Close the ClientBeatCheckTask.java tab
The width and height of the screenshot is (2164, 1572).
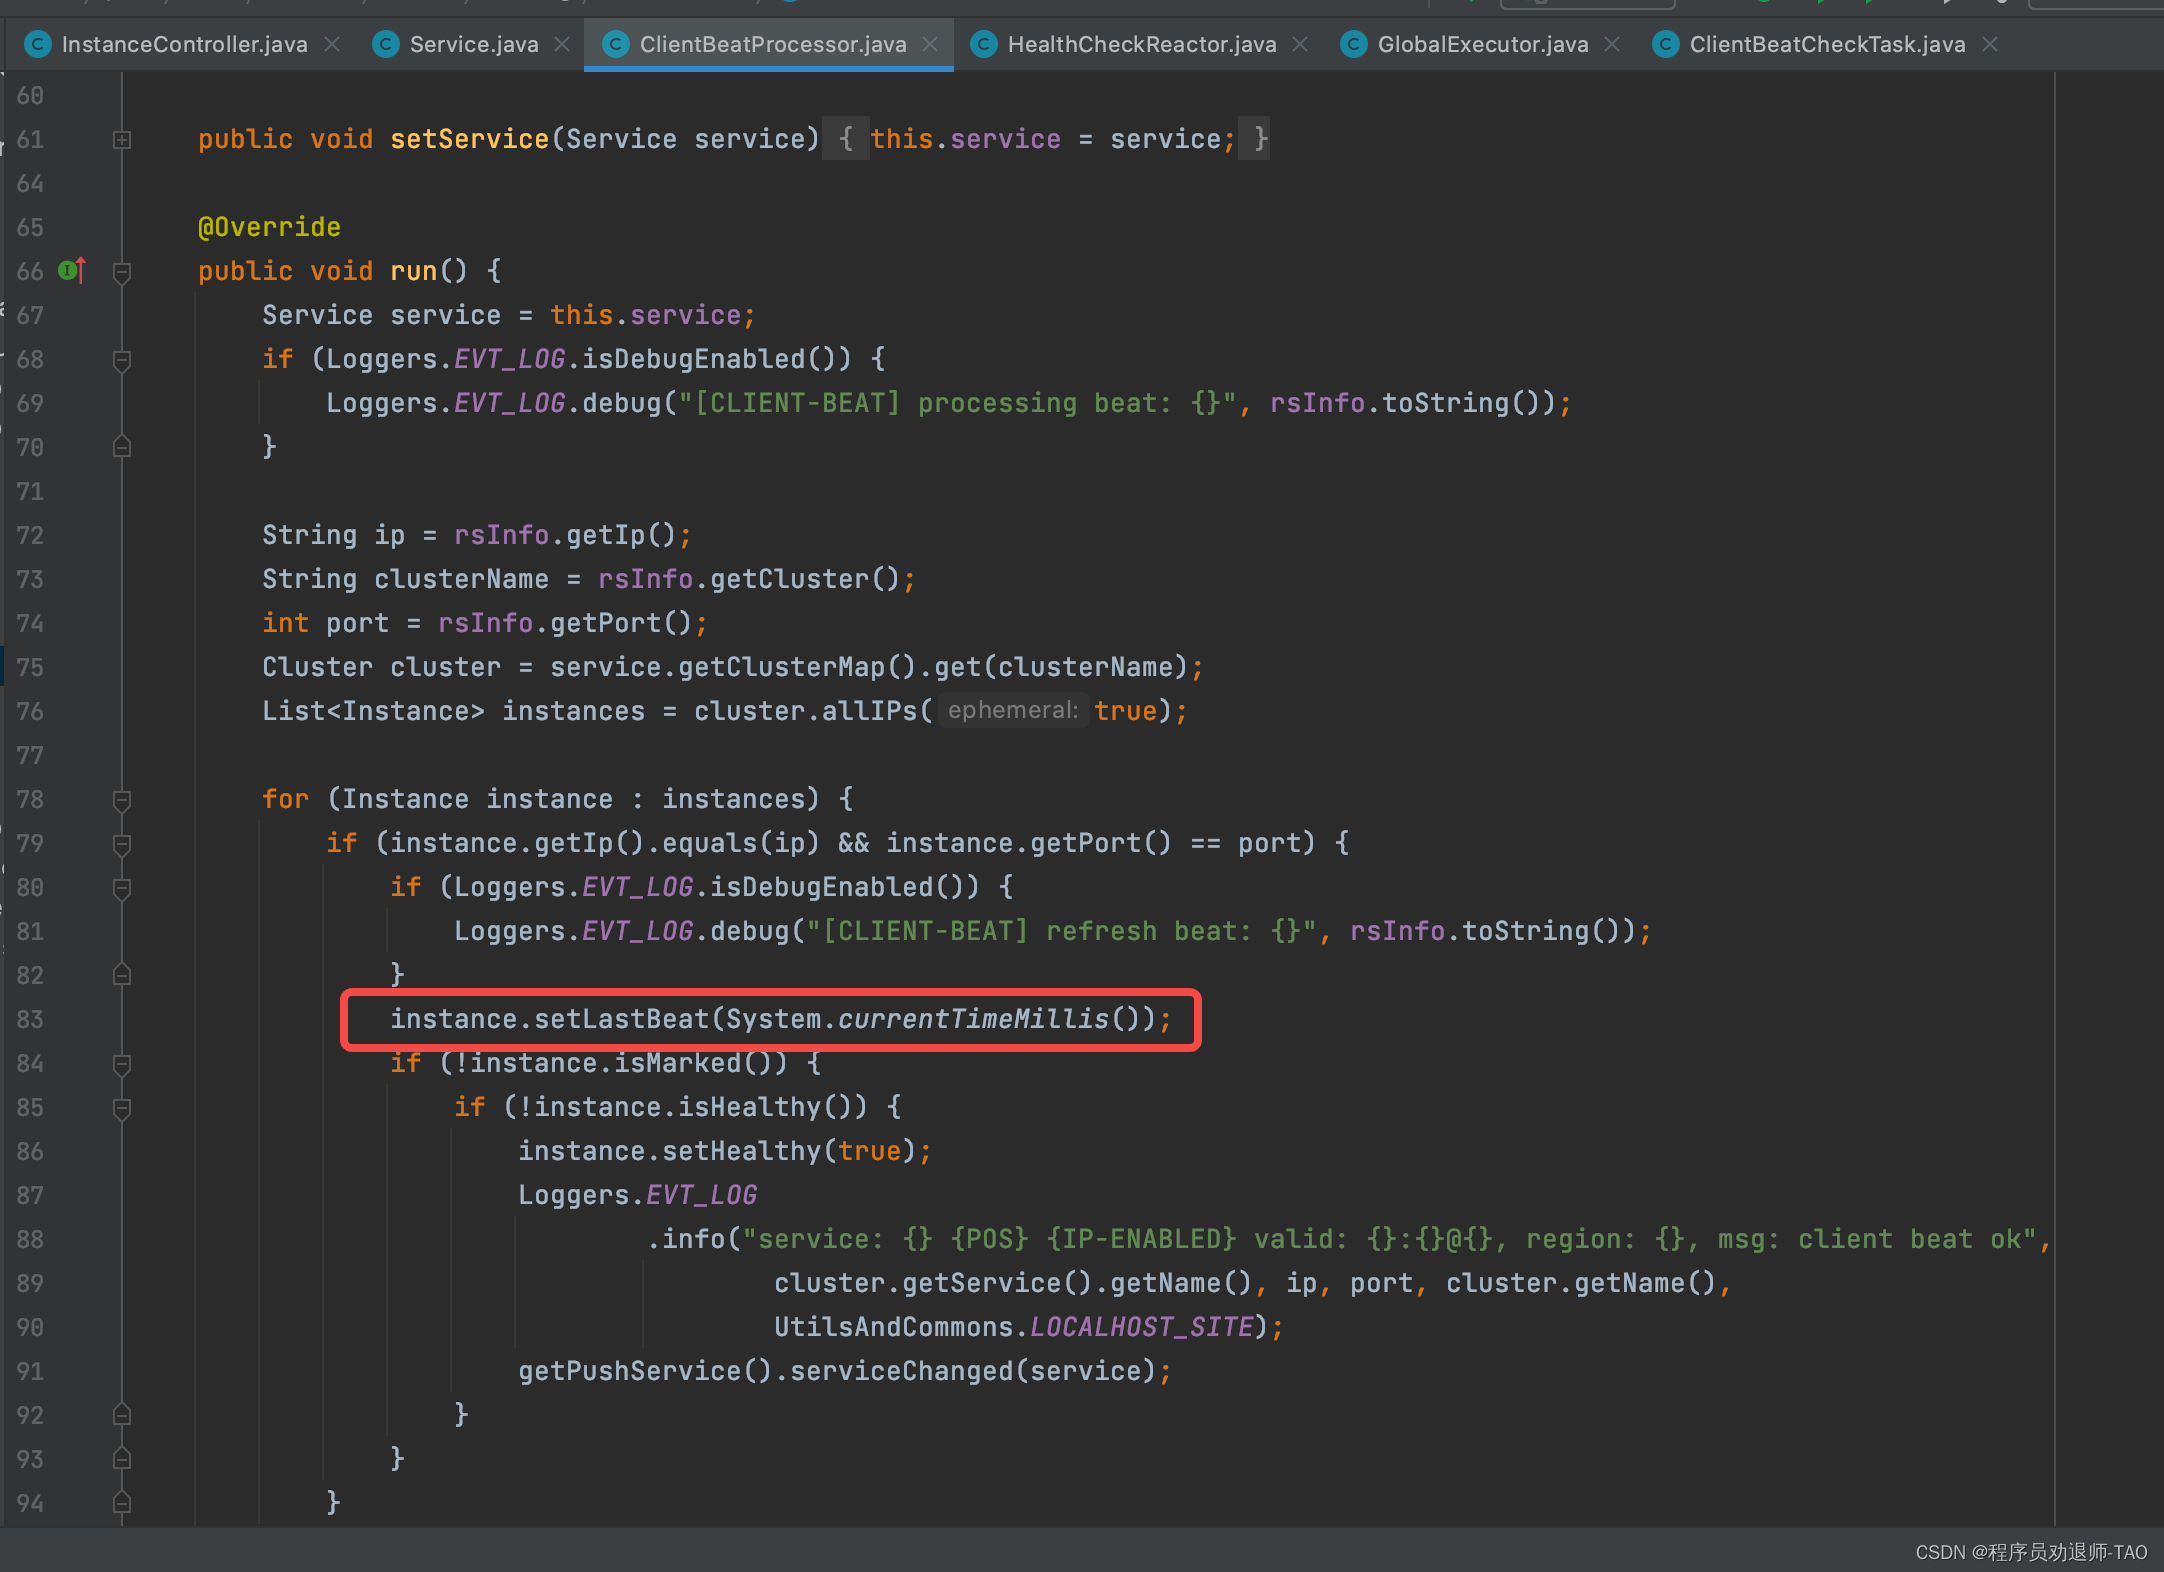coord(1990,44)
